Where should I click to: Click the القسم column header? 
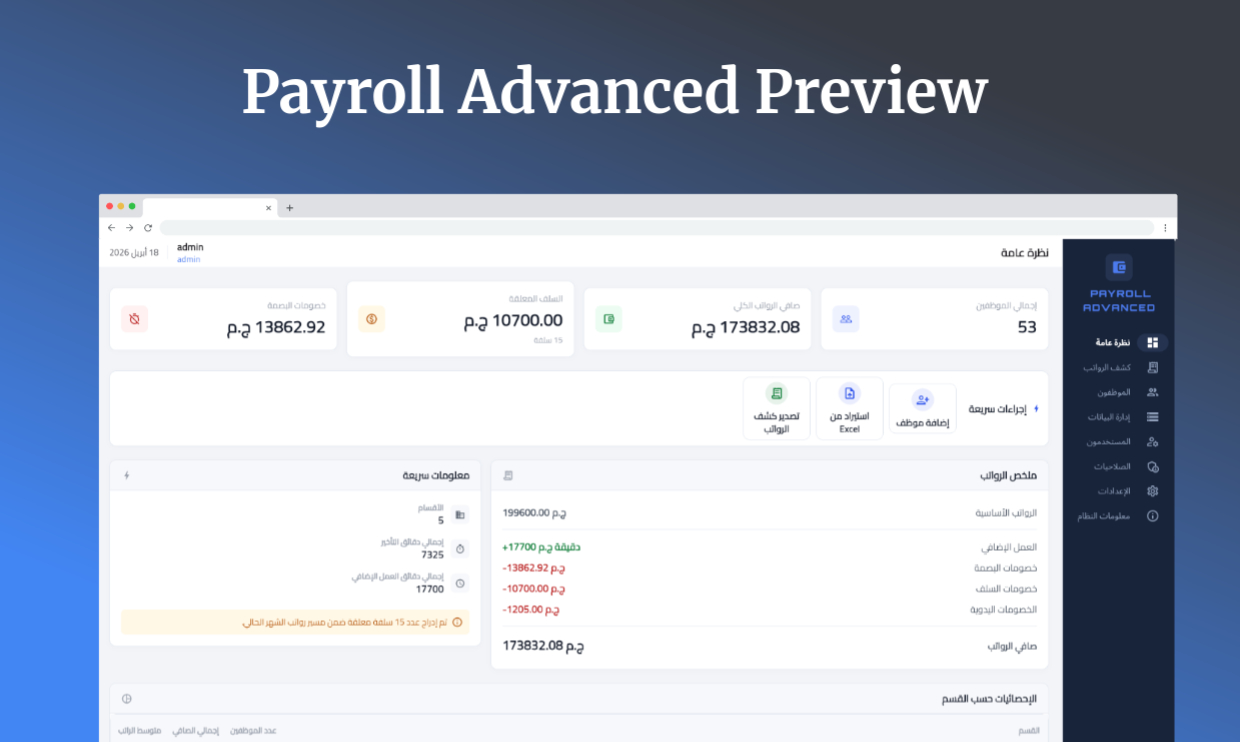pos(1029,731)
